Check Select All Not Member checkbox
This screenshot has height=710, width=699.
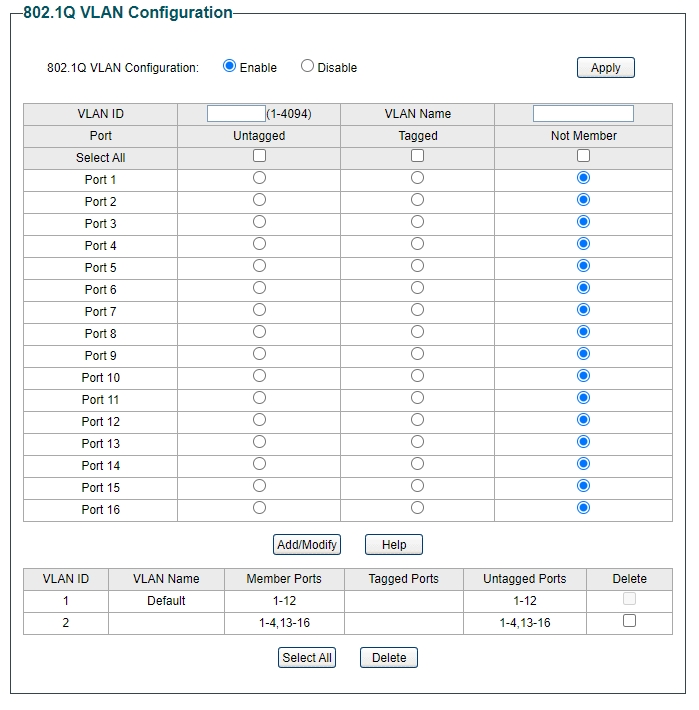tap(583, 156)
